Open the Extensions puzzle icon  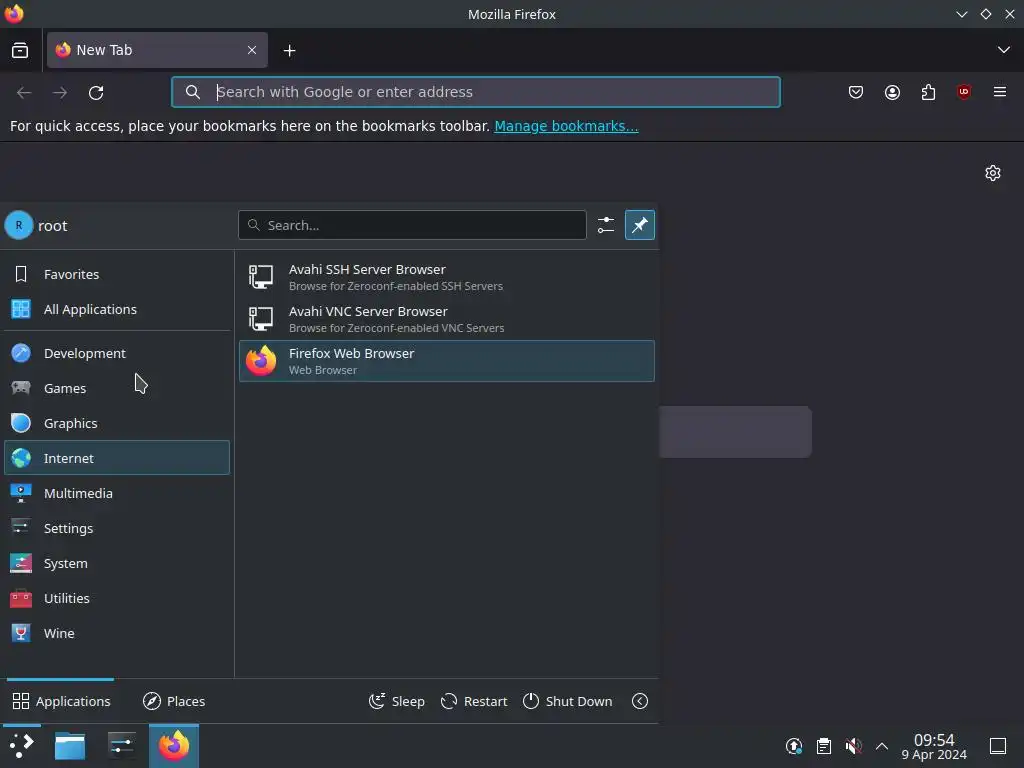pos(928,92)
